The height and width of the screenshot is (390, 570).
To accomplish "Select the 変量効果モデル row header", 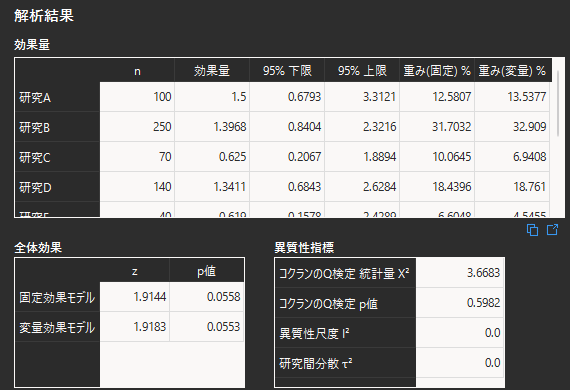I will (x=57, y=327).
